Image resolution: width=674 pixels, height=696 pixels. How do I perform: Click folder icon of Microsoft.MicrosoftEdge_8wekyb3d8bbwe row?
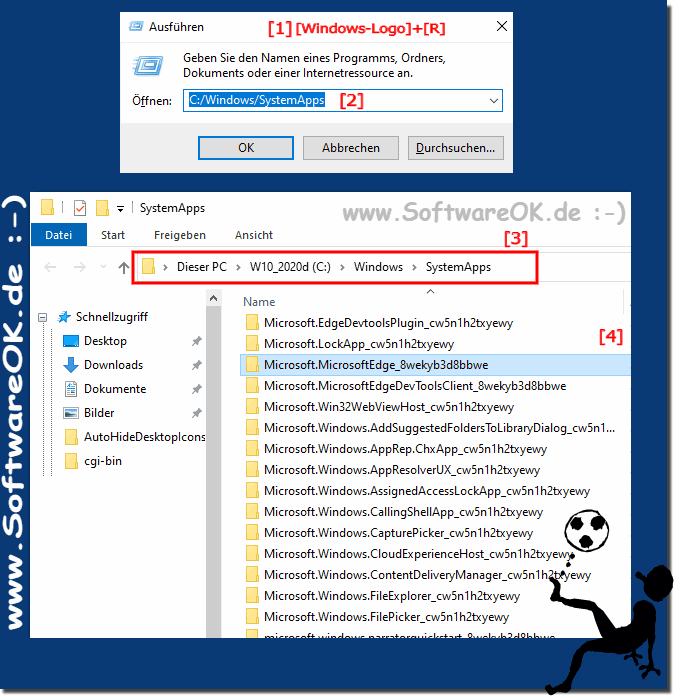point(252,364)
